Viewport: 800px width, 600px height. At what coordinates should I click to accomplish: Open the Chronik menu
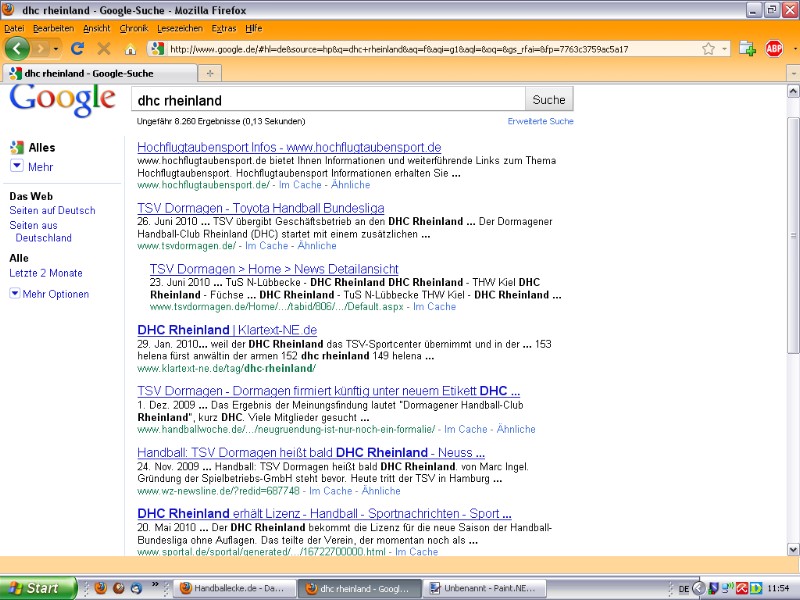pyautogui.click(x=133, y=28)
